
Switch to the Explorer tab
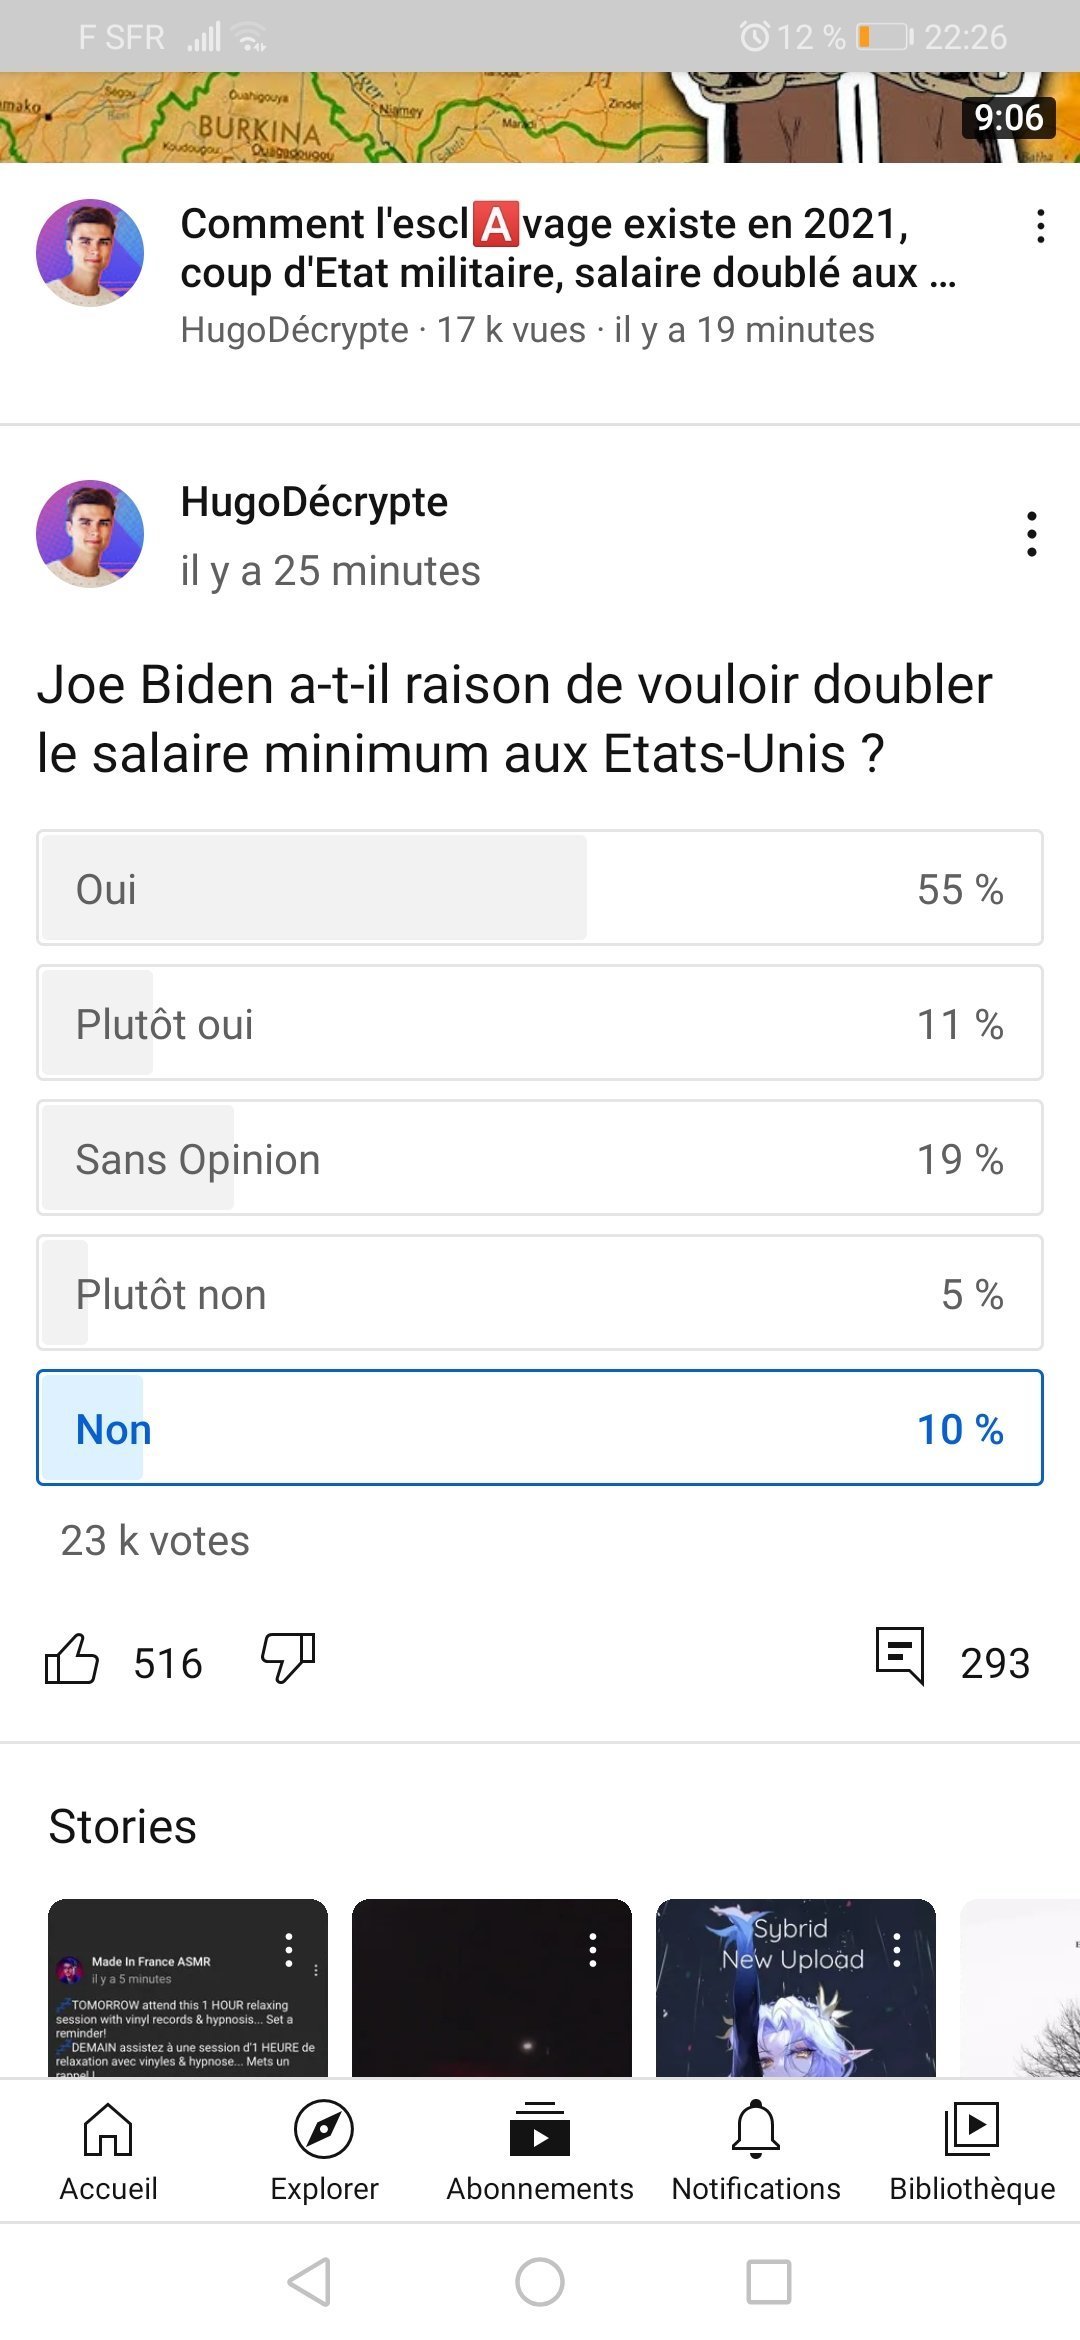324,2152
